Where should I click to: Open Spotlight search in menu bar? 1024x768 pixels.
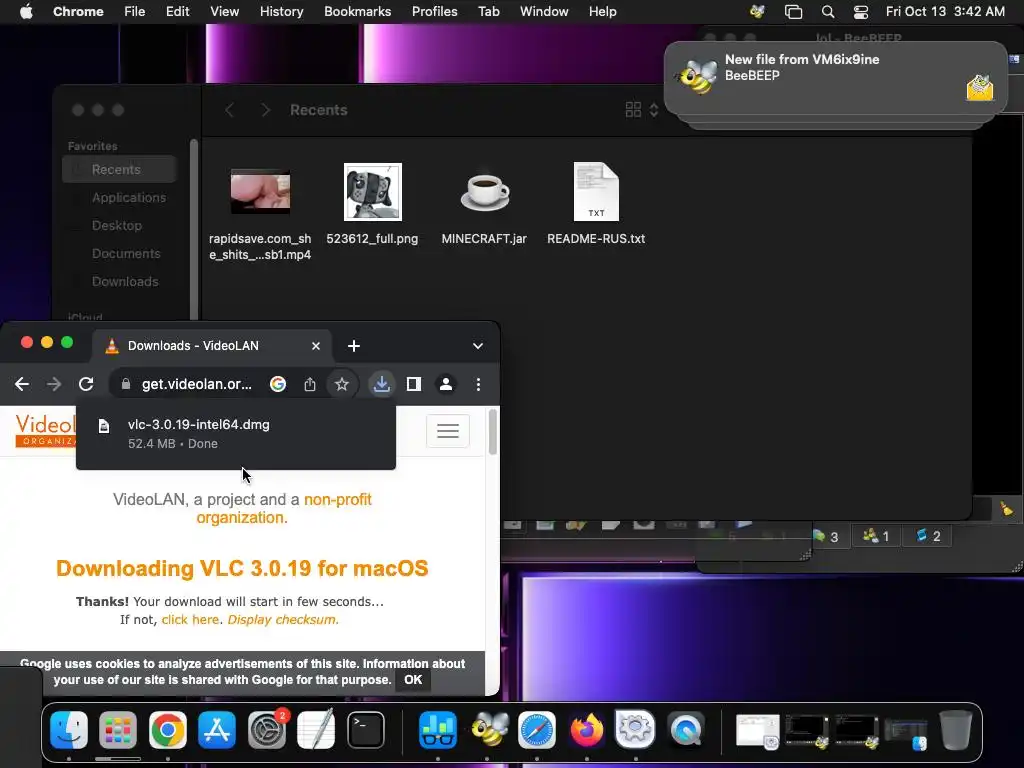point(827,11)
